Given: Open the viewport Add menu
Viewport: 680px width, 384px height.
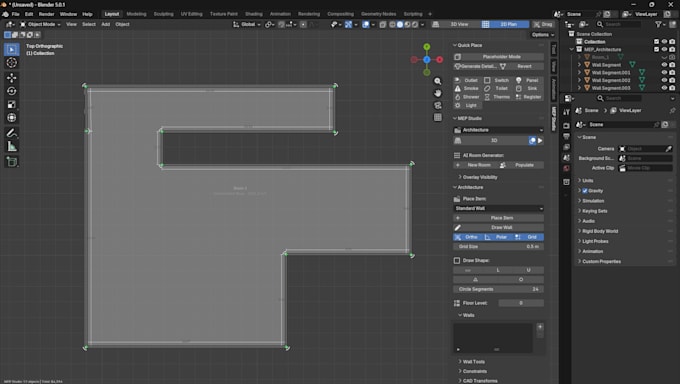Looking at the screenshot, I should click(105, 24).
